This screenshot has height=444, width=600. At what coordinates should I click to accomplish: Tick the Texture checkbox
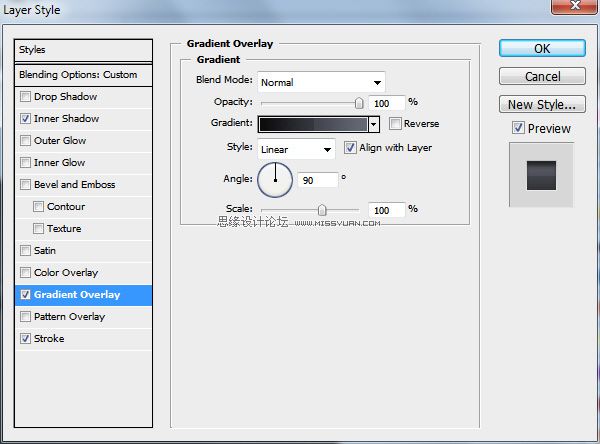pyautogui.click(x=38, y=229)
